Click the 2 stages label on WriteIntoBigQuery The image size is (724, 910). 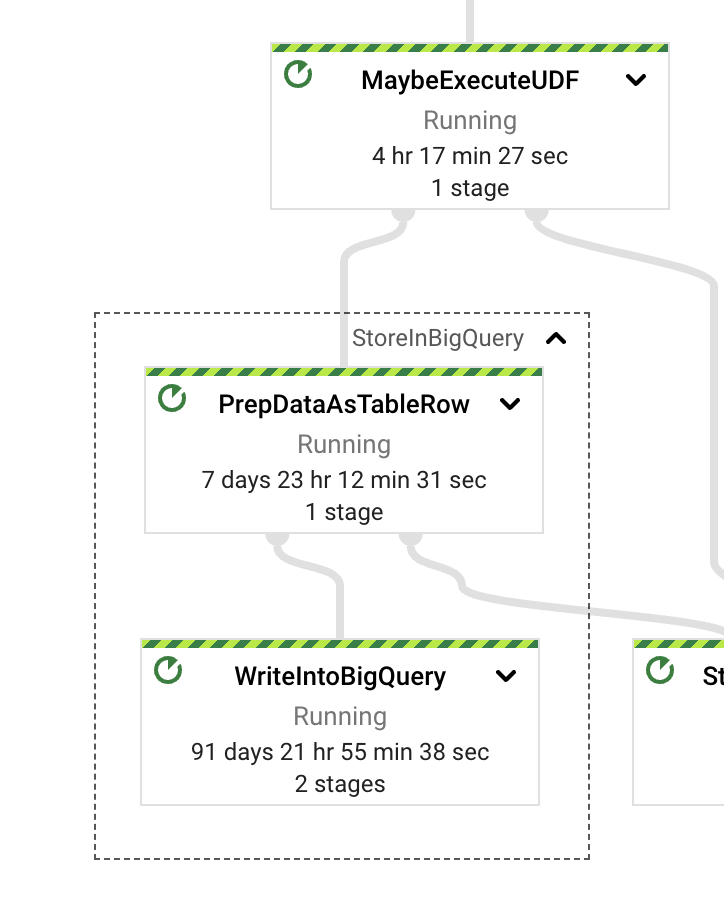coord(340,784)
